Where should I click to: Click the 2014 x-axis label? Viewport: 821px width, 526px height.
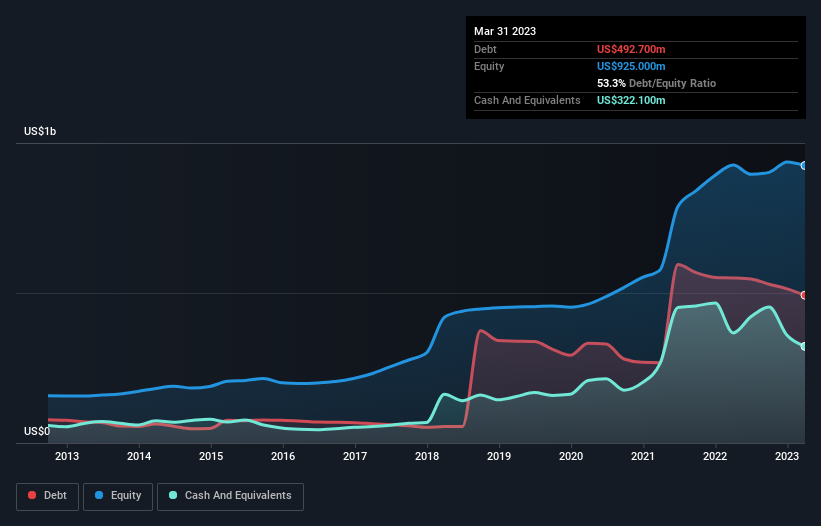(139, 456)
